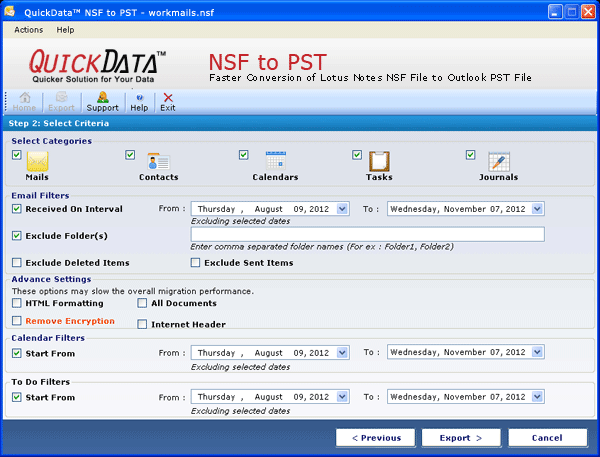The image size is (600, 457).
Task: Open Email Filters To date dropdown
Action: point(537,209)
